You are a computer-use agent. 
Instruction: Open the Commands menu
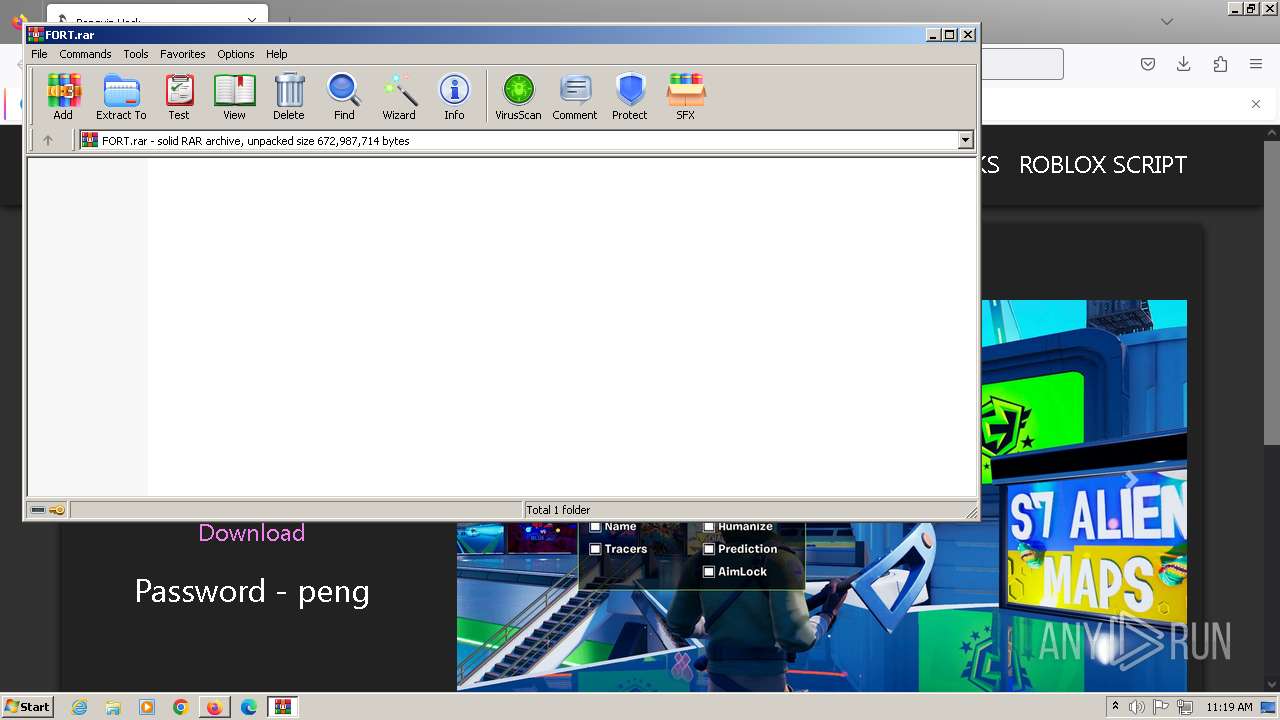coord(85,54)
